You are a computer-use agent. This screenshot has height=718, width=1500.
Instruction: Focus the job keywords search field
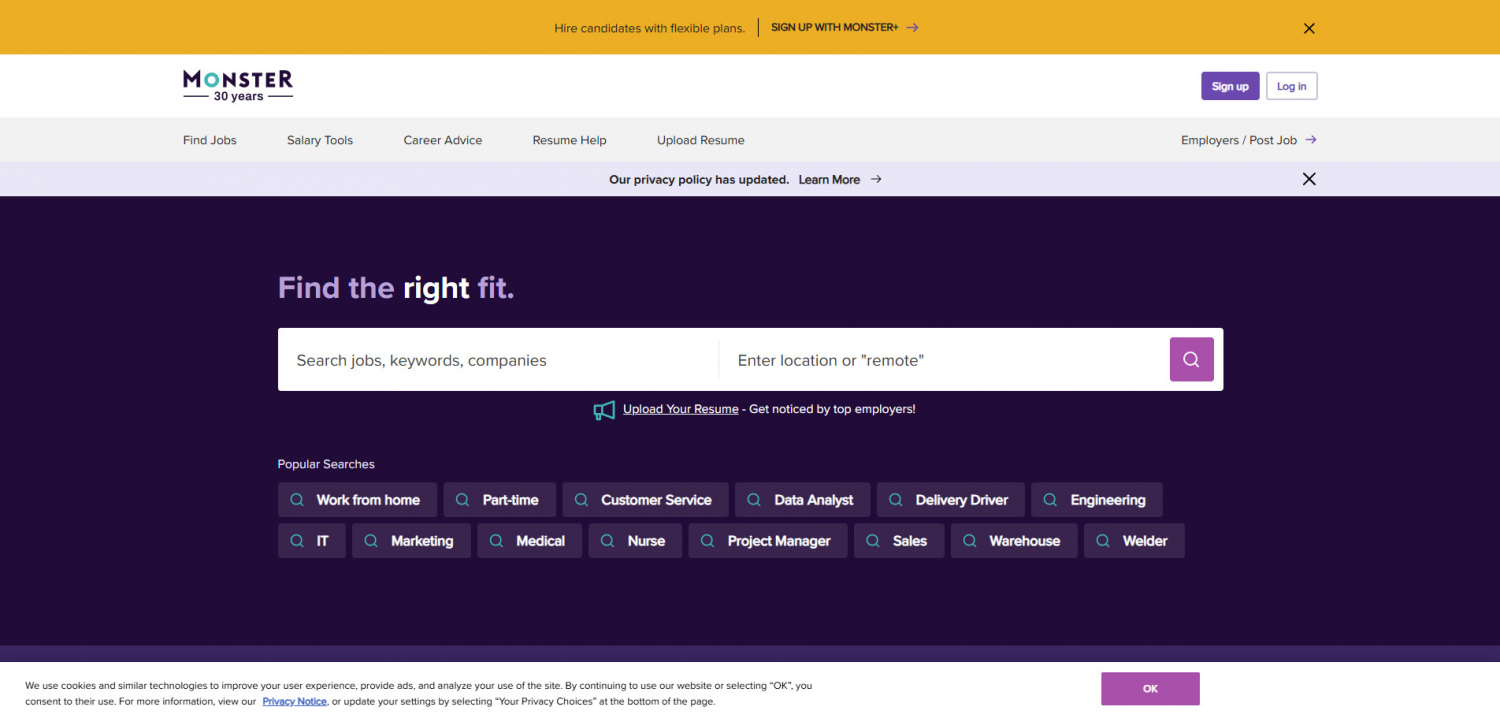click(498, 360)
